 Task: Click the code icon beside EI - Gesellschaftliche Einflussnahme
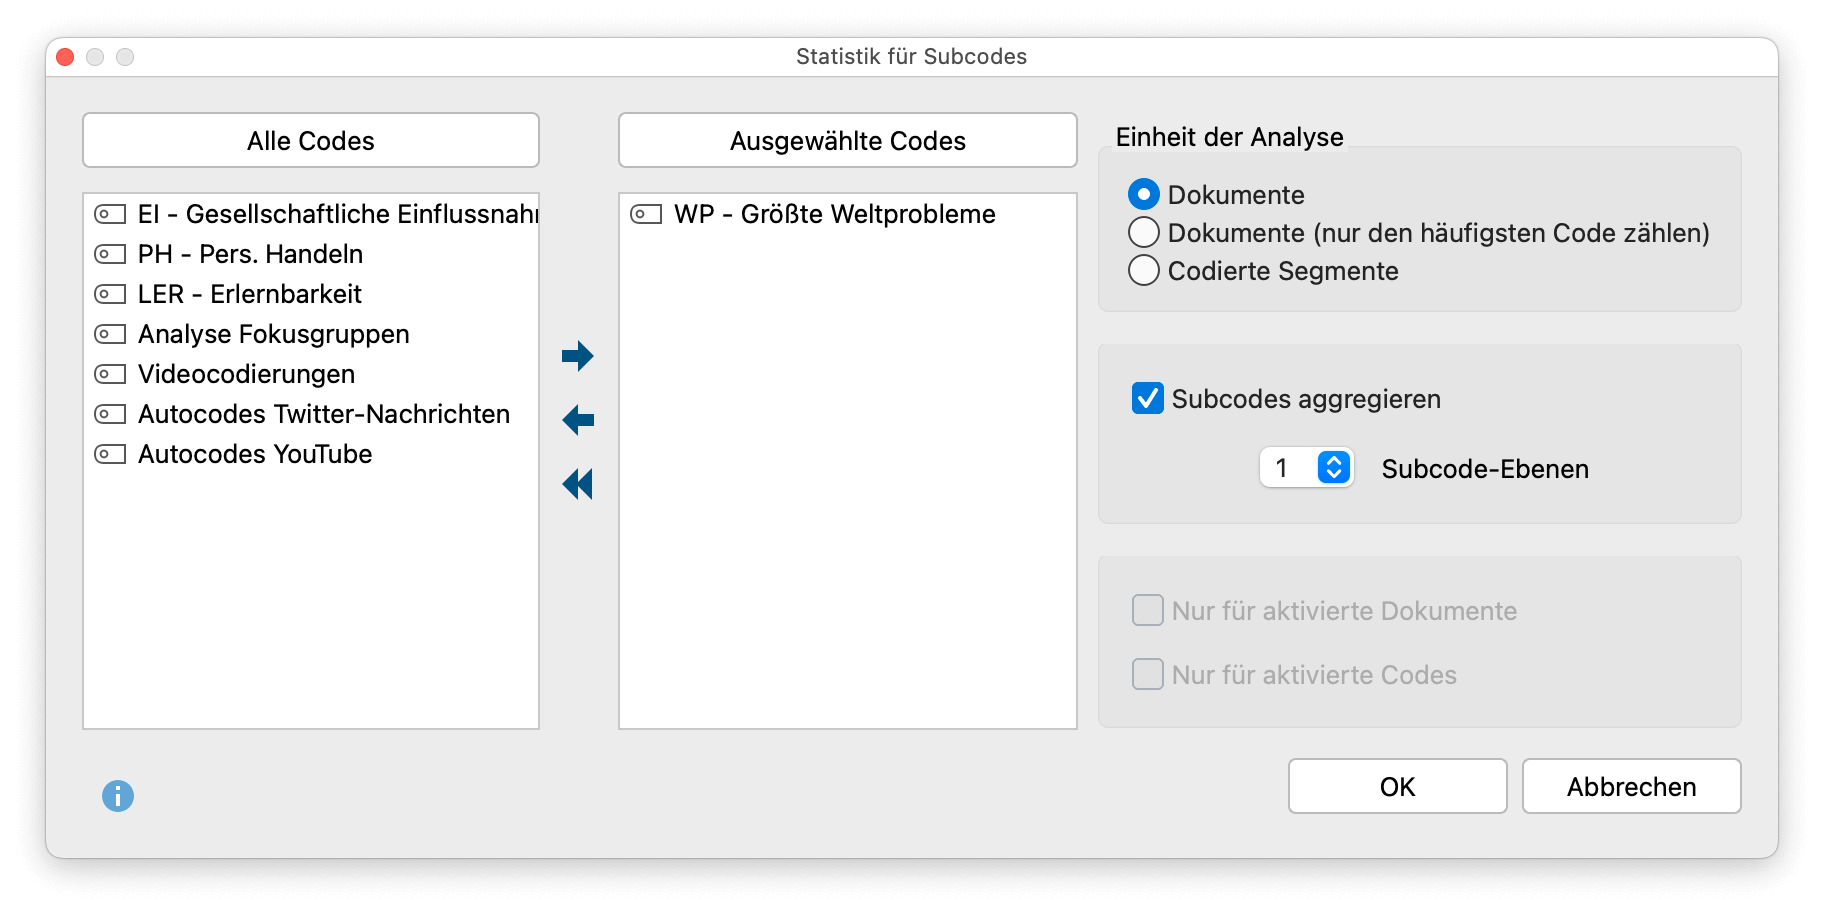coord(110,213)
